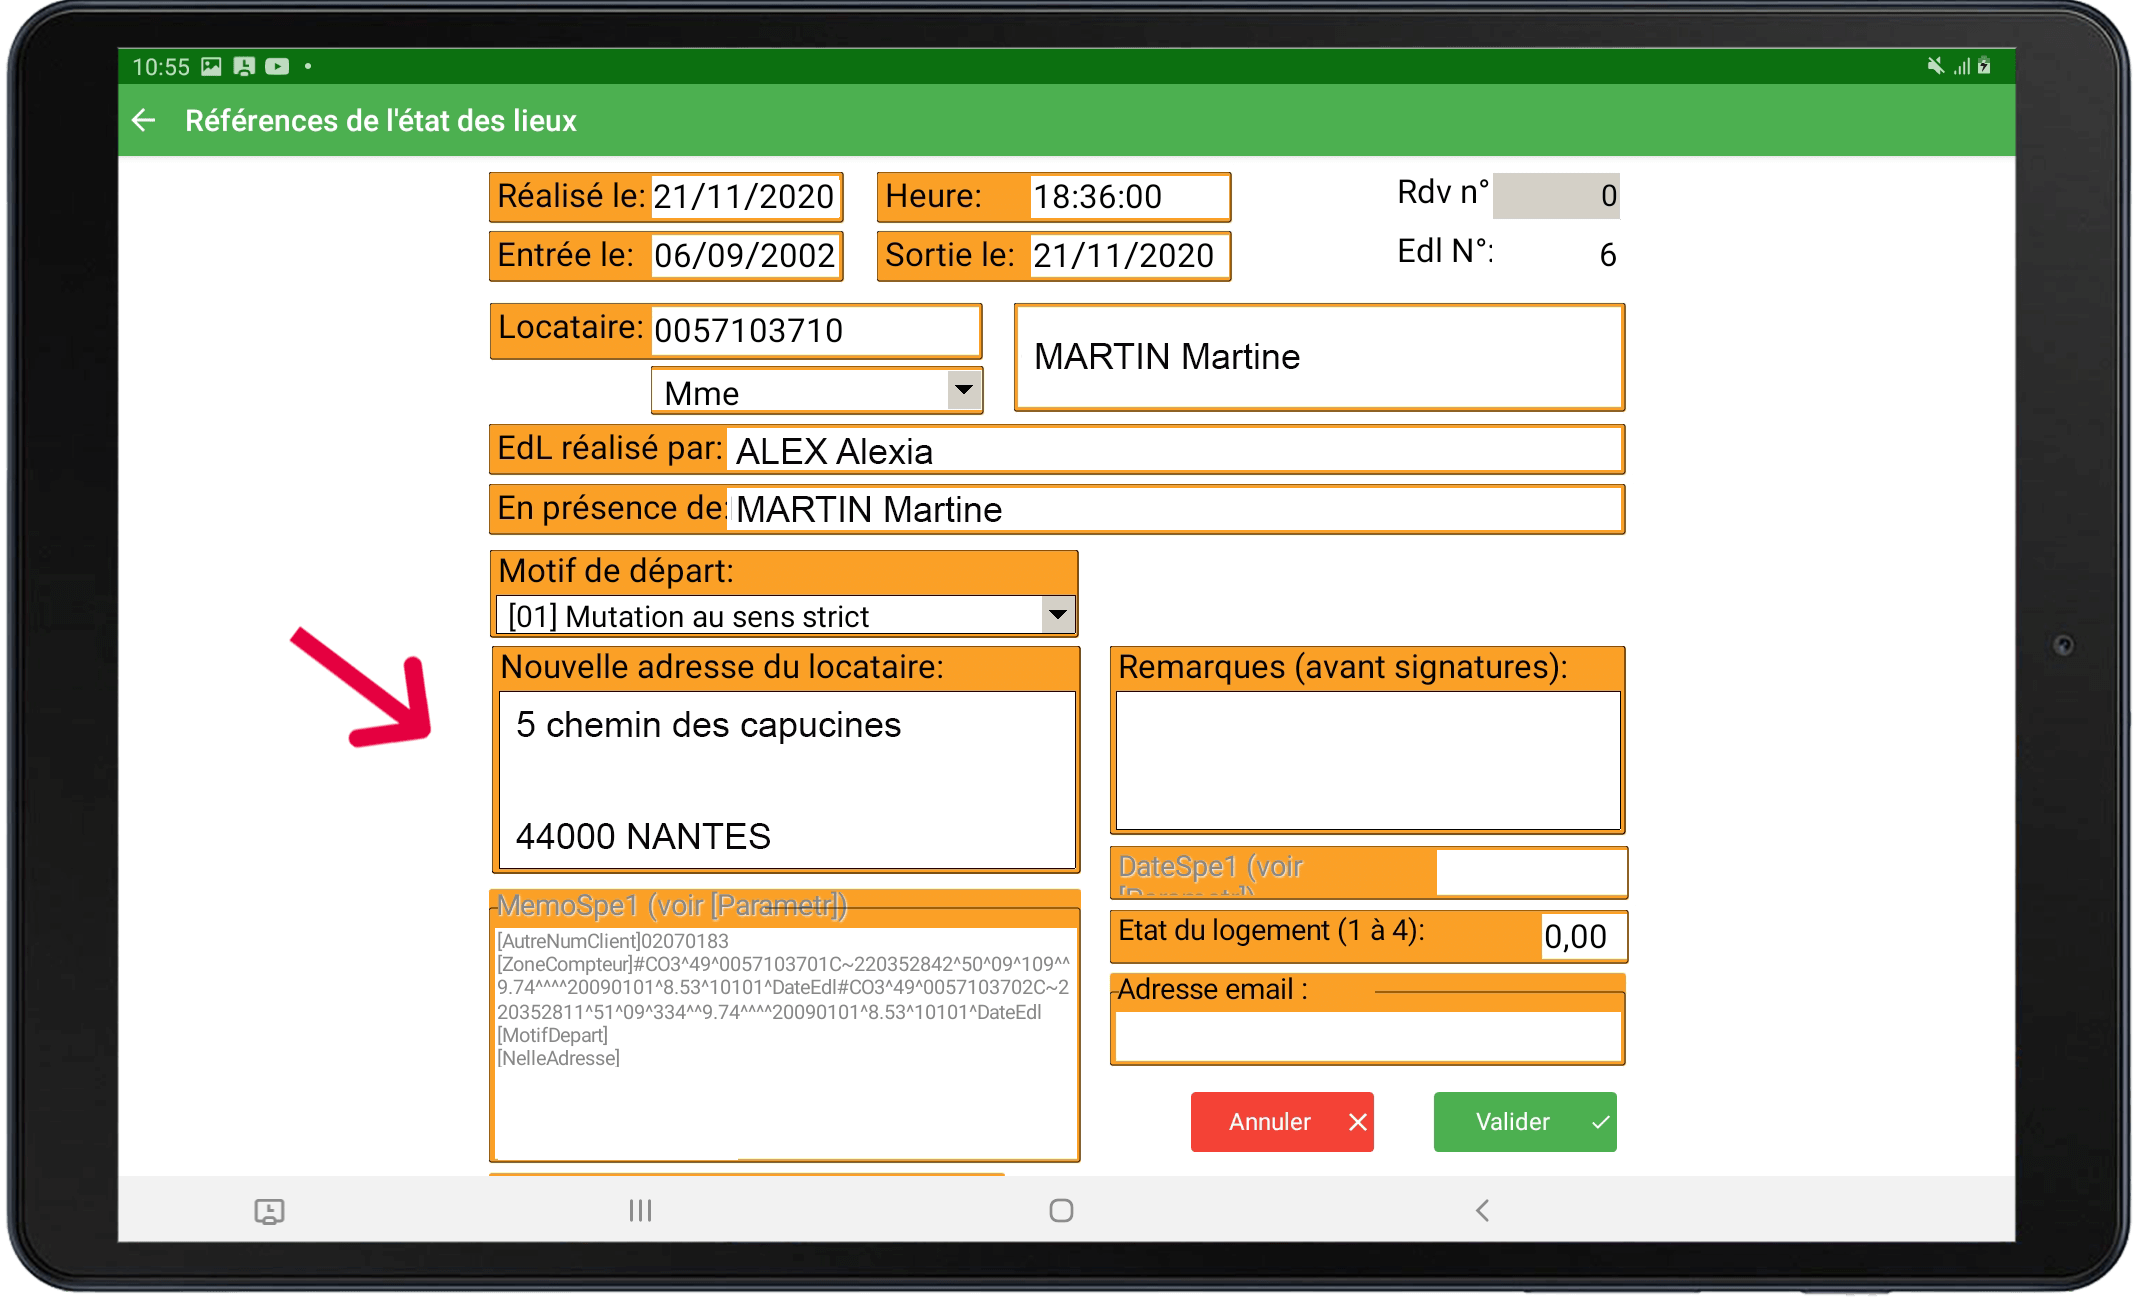Tap the image notification icon in status bar
This screenshot has width=2136, height=1297.
[x=211, y=67]
